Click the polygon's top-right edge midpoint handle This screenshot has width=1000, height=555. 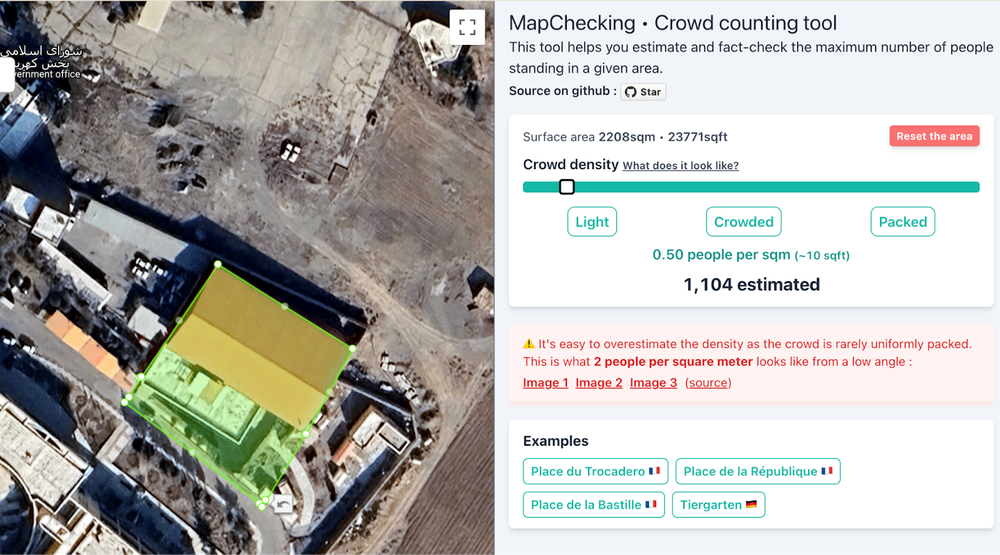285,306
